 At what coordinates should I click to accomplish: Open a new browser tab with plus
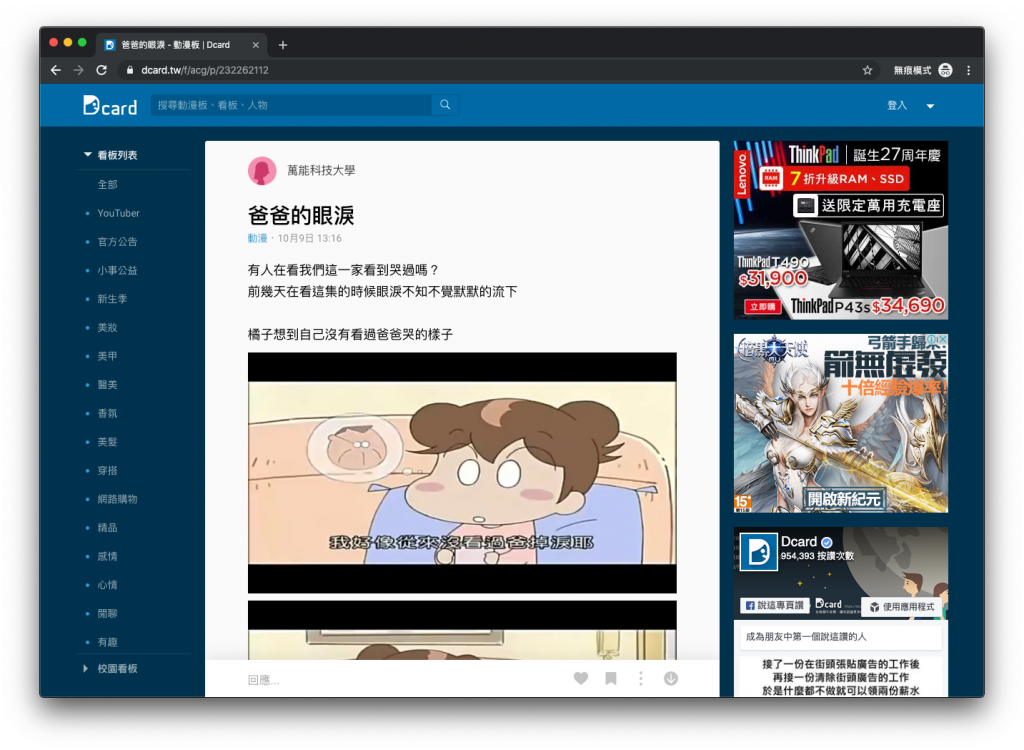283,45
